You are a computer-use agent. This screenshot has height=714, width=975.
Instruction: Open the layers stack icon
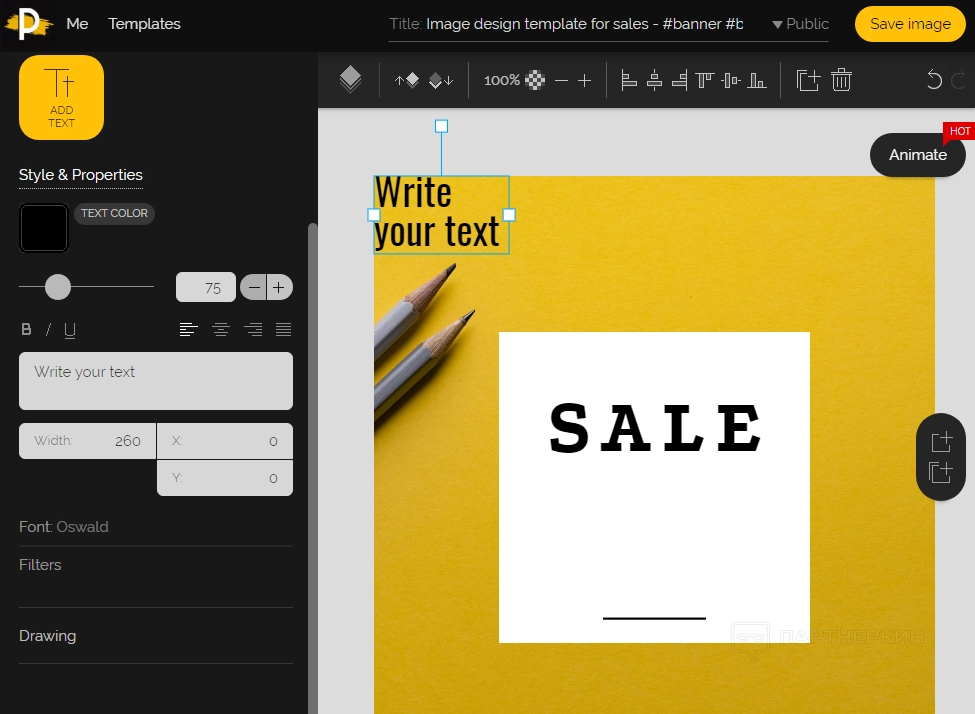(x=350, y=80)
